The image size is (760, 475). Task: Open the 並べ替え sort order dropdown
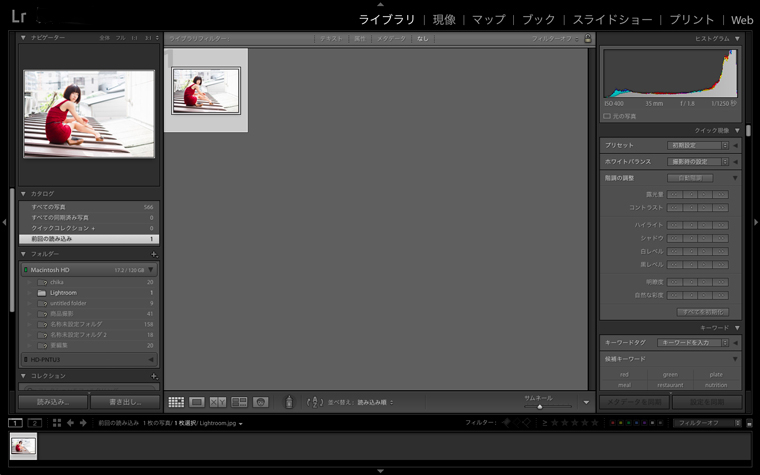click(x=375, y=402)
